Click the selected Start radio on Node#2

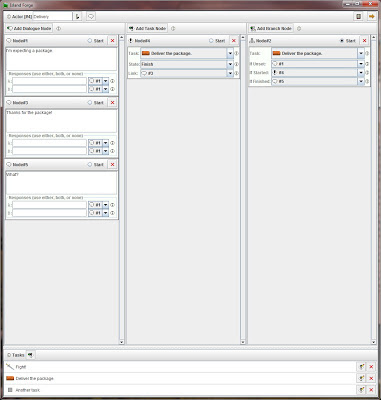[342, 41]
